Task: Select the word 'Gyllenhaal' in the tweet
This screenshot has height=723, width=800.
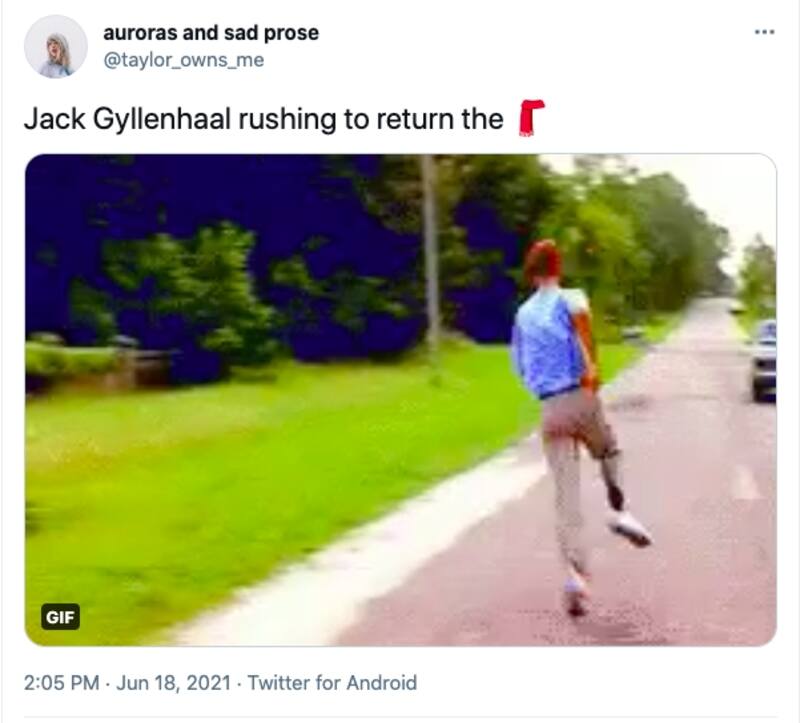Action: tap(162, 120)
